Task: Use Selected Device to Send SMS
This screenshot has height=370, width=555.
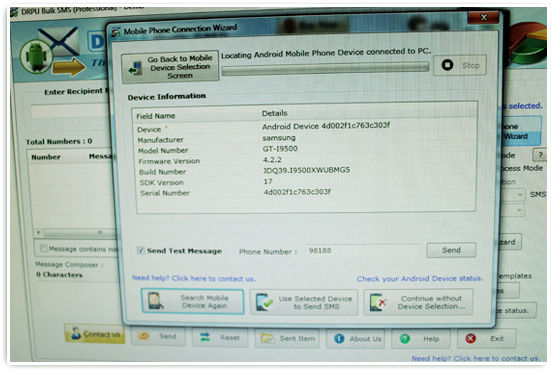Action: 304,302
